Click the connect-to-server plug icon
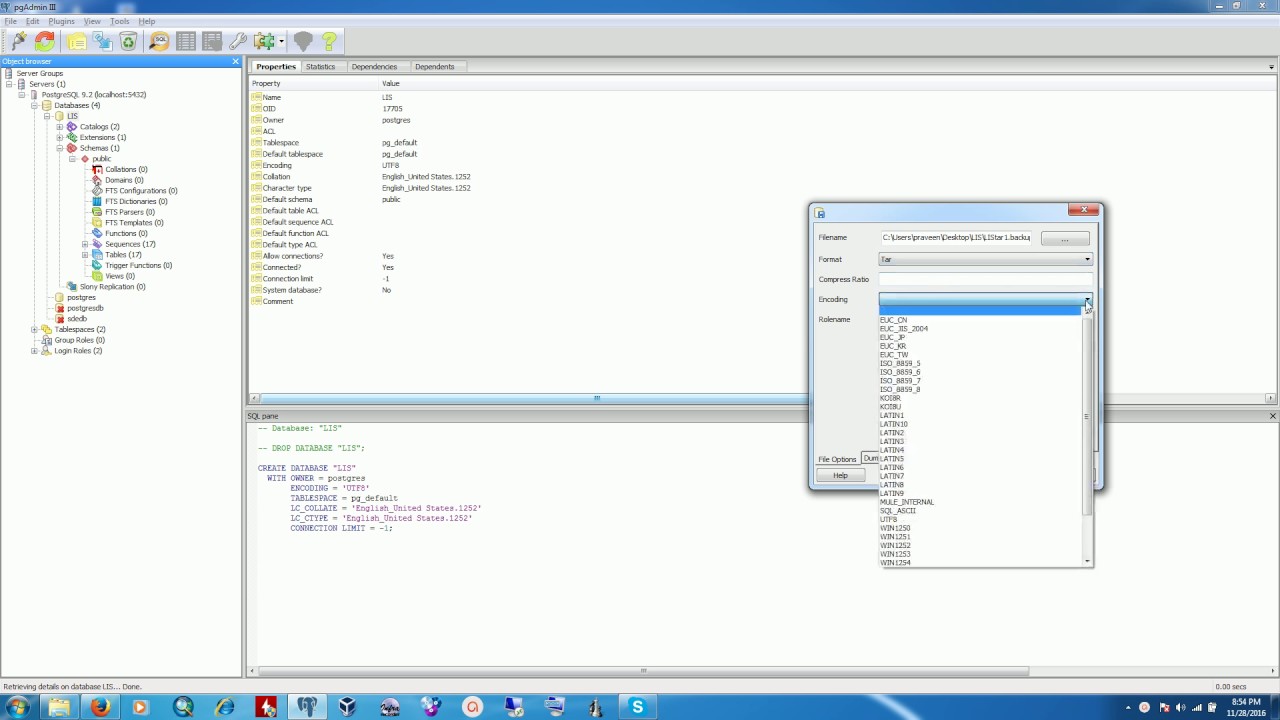1280x720 pixels. (x=19, y=41)
